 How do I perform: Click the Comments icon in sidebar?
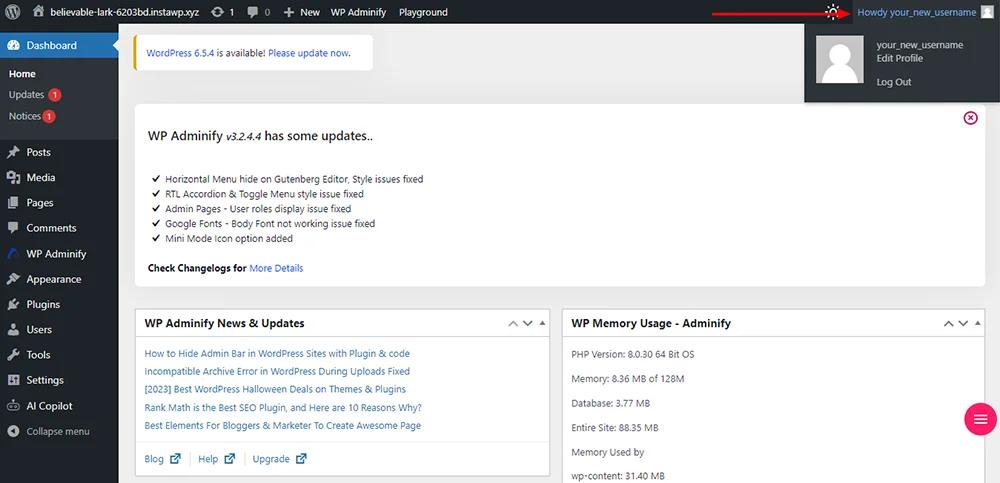click(13, 228)
